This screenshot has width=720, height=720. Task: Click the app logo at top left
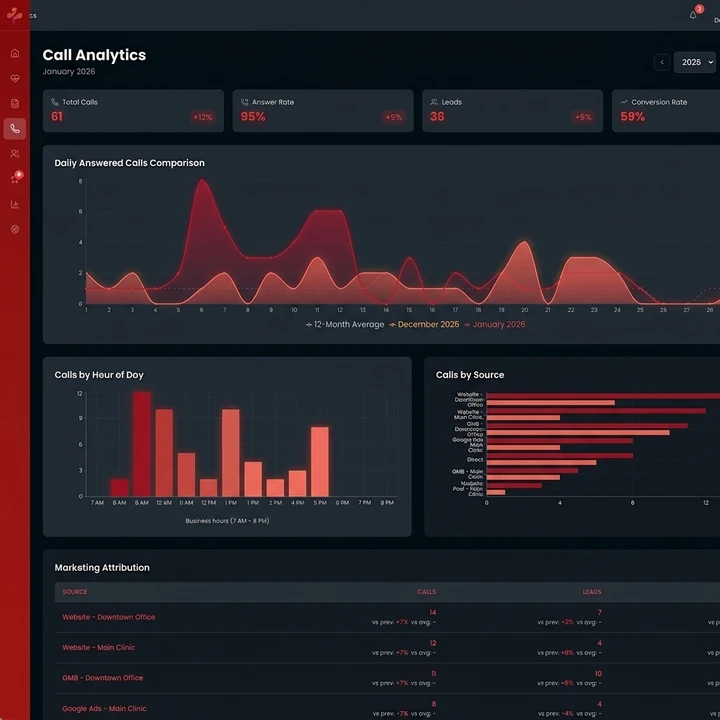click(15, 15)
